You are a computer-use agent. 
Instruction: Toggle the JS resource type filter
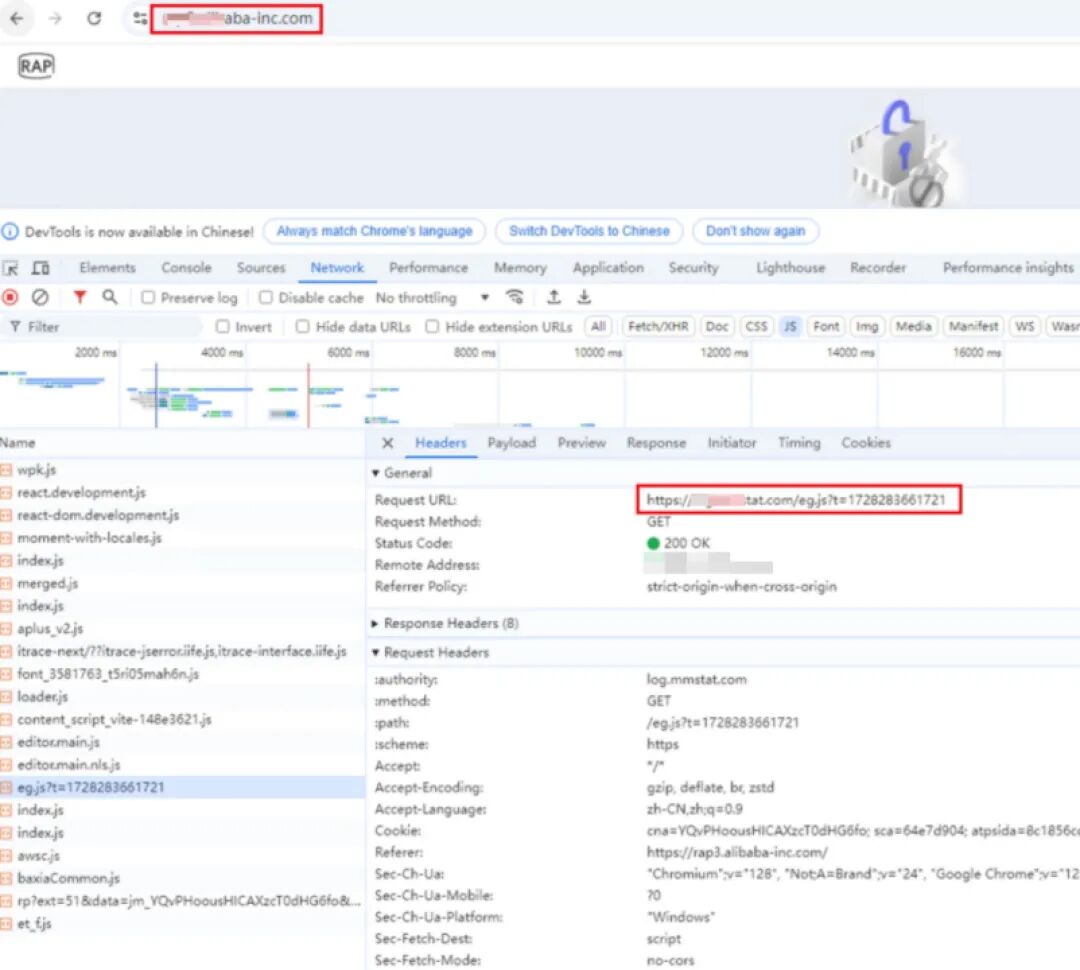point(790,327)
